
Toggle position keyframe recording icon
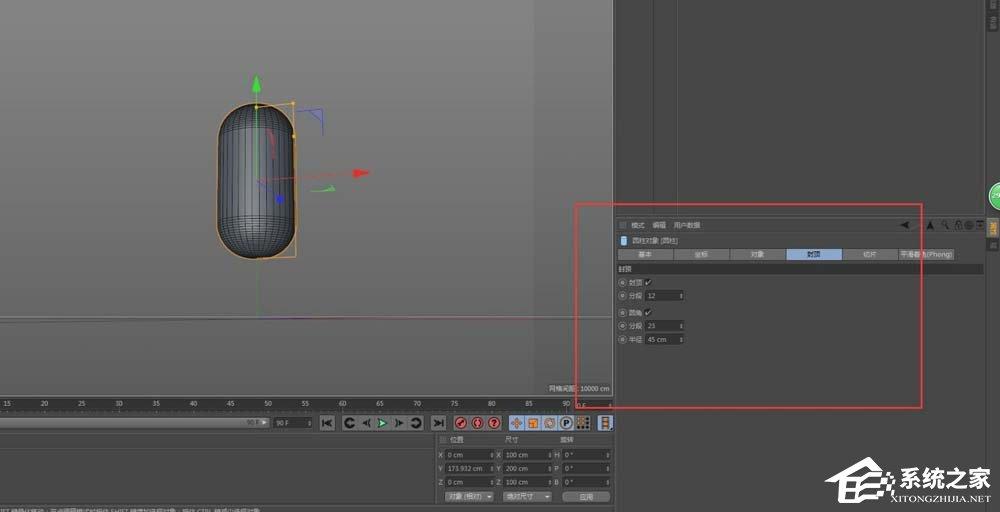pos(516,423)
